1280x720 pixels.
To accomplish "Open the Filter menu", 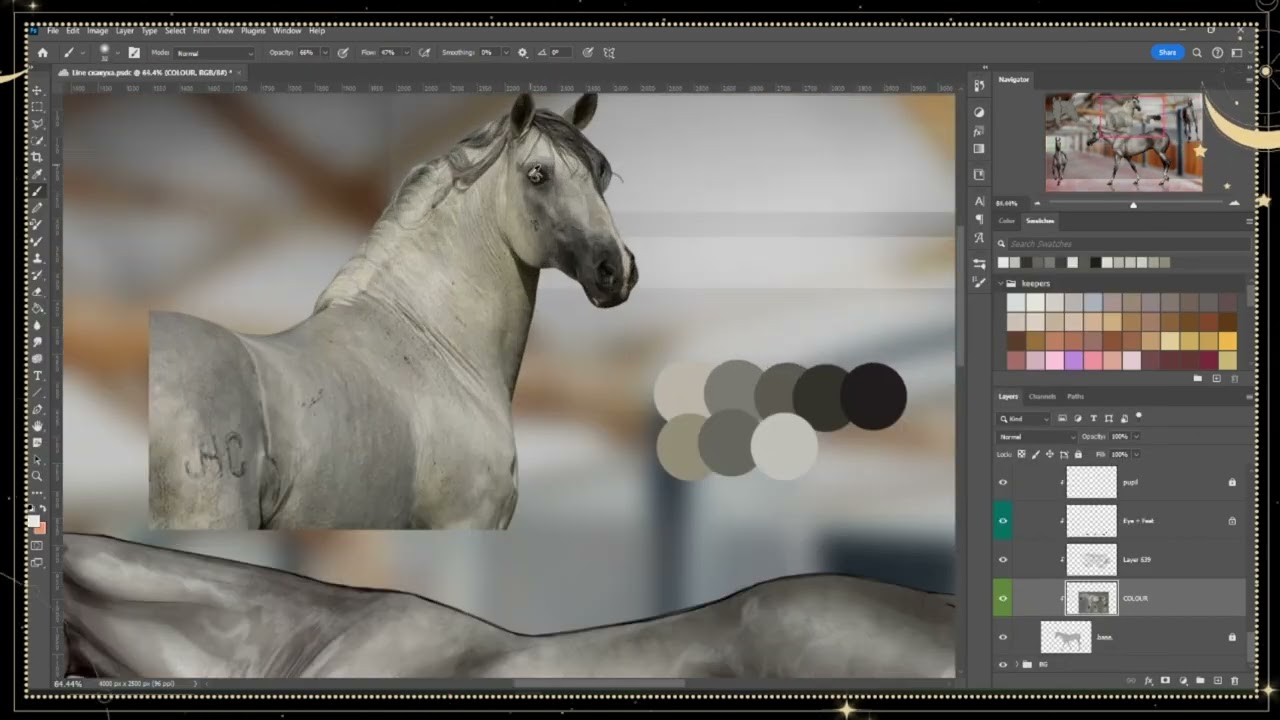I will pyautogui.click(x=201, y=31).
